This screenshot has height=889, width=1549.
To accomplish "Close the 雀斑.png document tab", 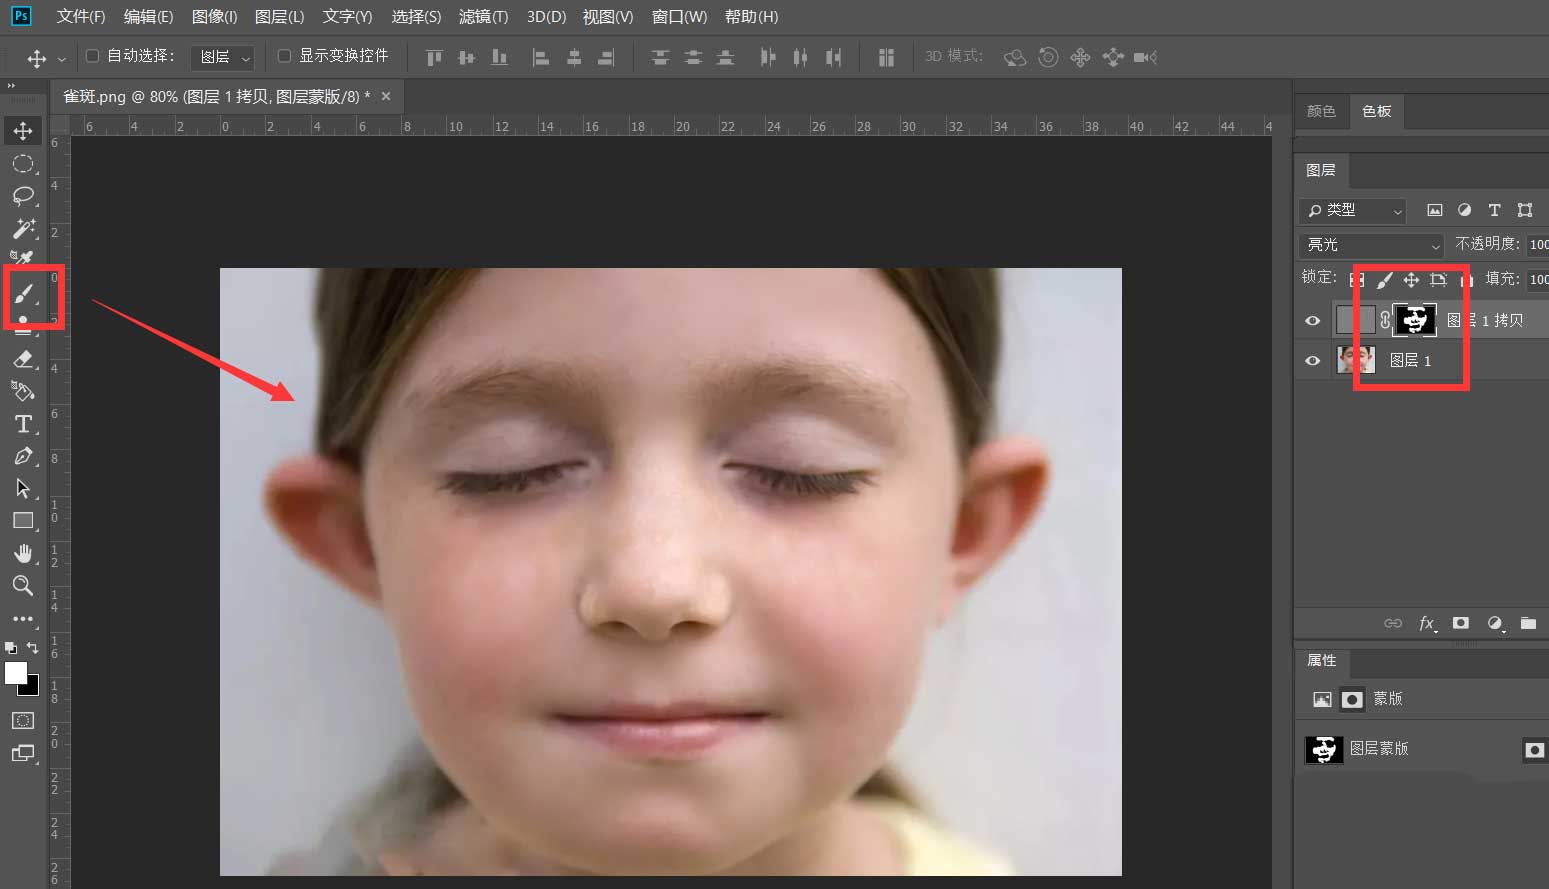I will (386, 96).
